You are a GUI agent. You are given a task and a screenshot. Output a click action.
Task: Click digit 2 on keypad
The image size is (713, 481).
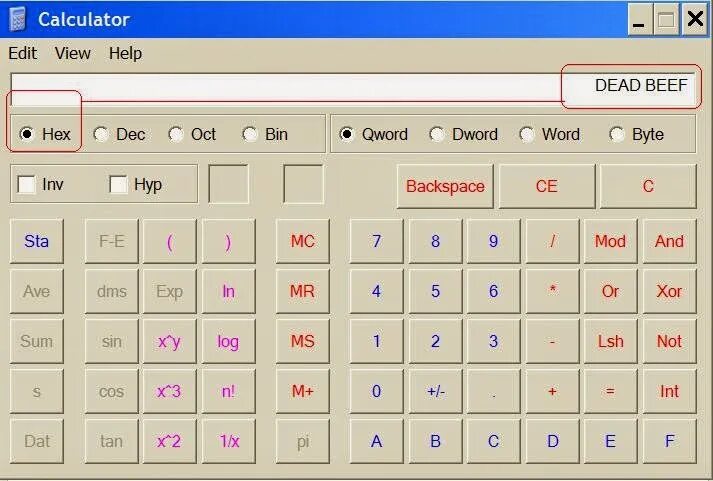(435, 341)
